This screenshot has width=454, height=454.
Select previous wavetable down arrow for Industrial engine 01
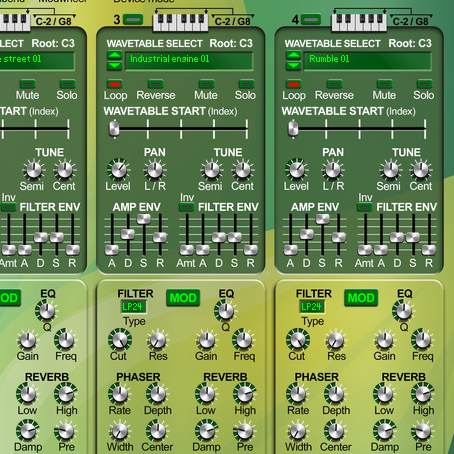pos(114,65)
